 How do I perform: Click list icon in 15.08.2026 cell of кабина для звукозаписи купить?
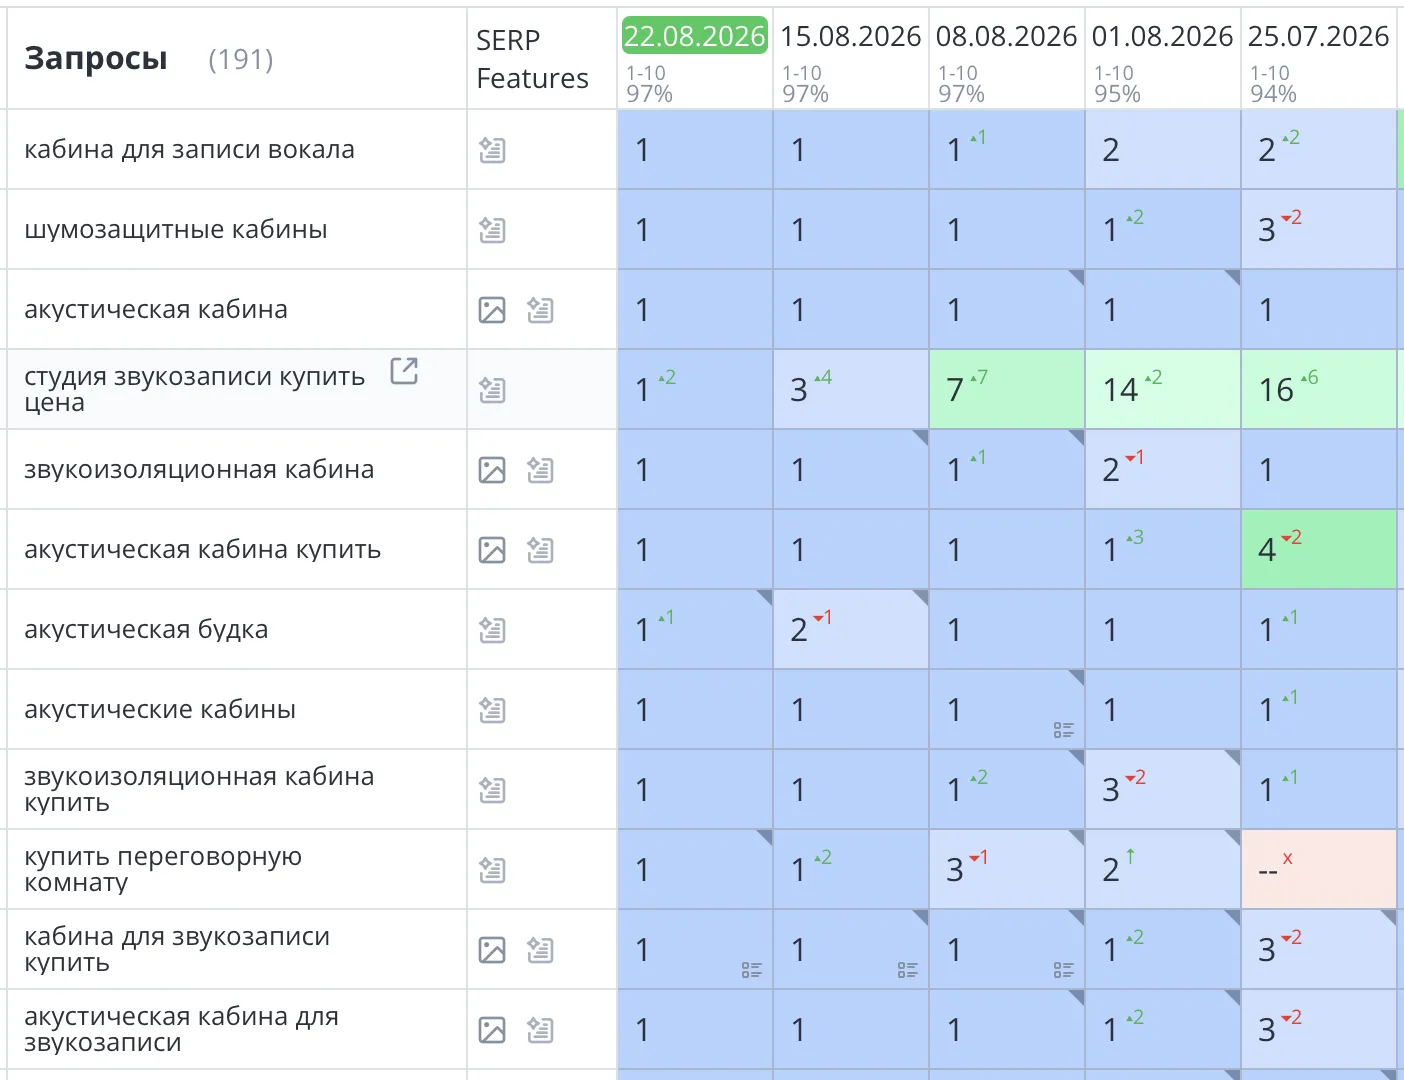tap(908, 970)
